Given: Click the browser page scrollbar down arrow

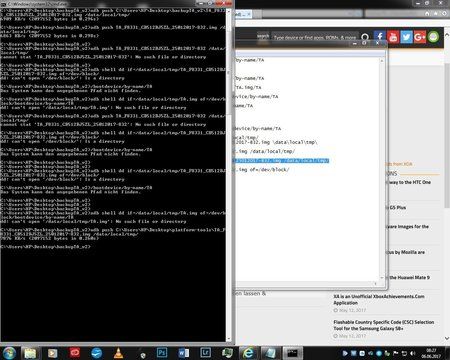Looking at the screenshot, I should (x=447, y=338).
